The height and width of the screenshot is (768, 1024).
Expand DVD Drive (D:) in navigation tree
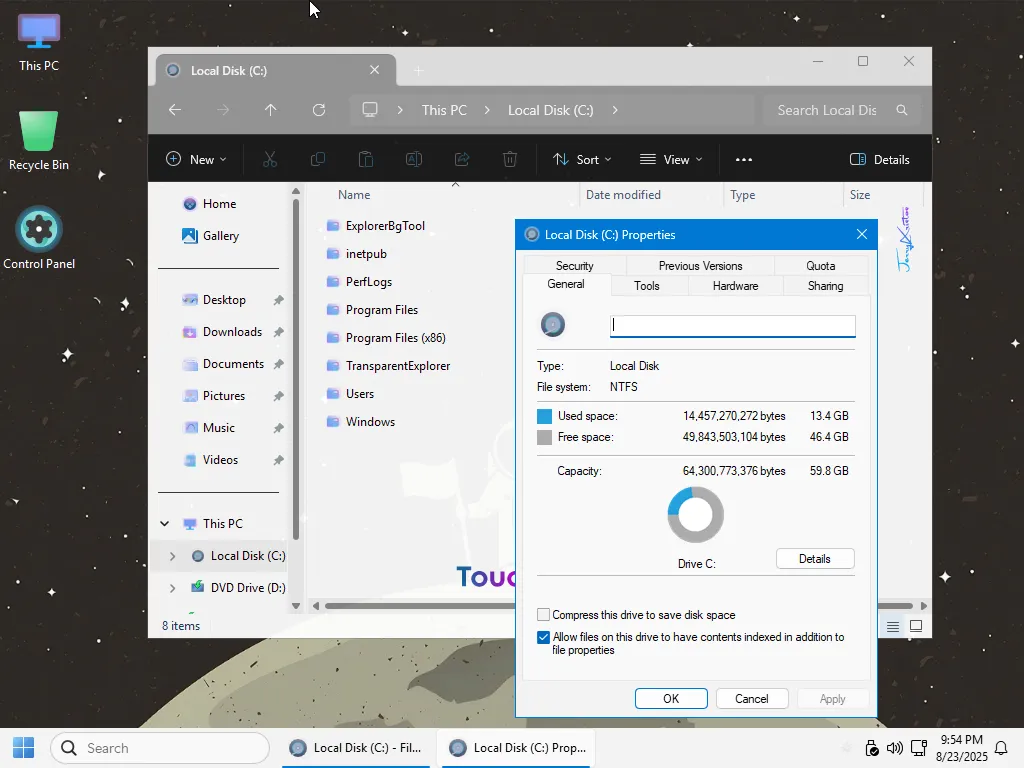[172, 588]
